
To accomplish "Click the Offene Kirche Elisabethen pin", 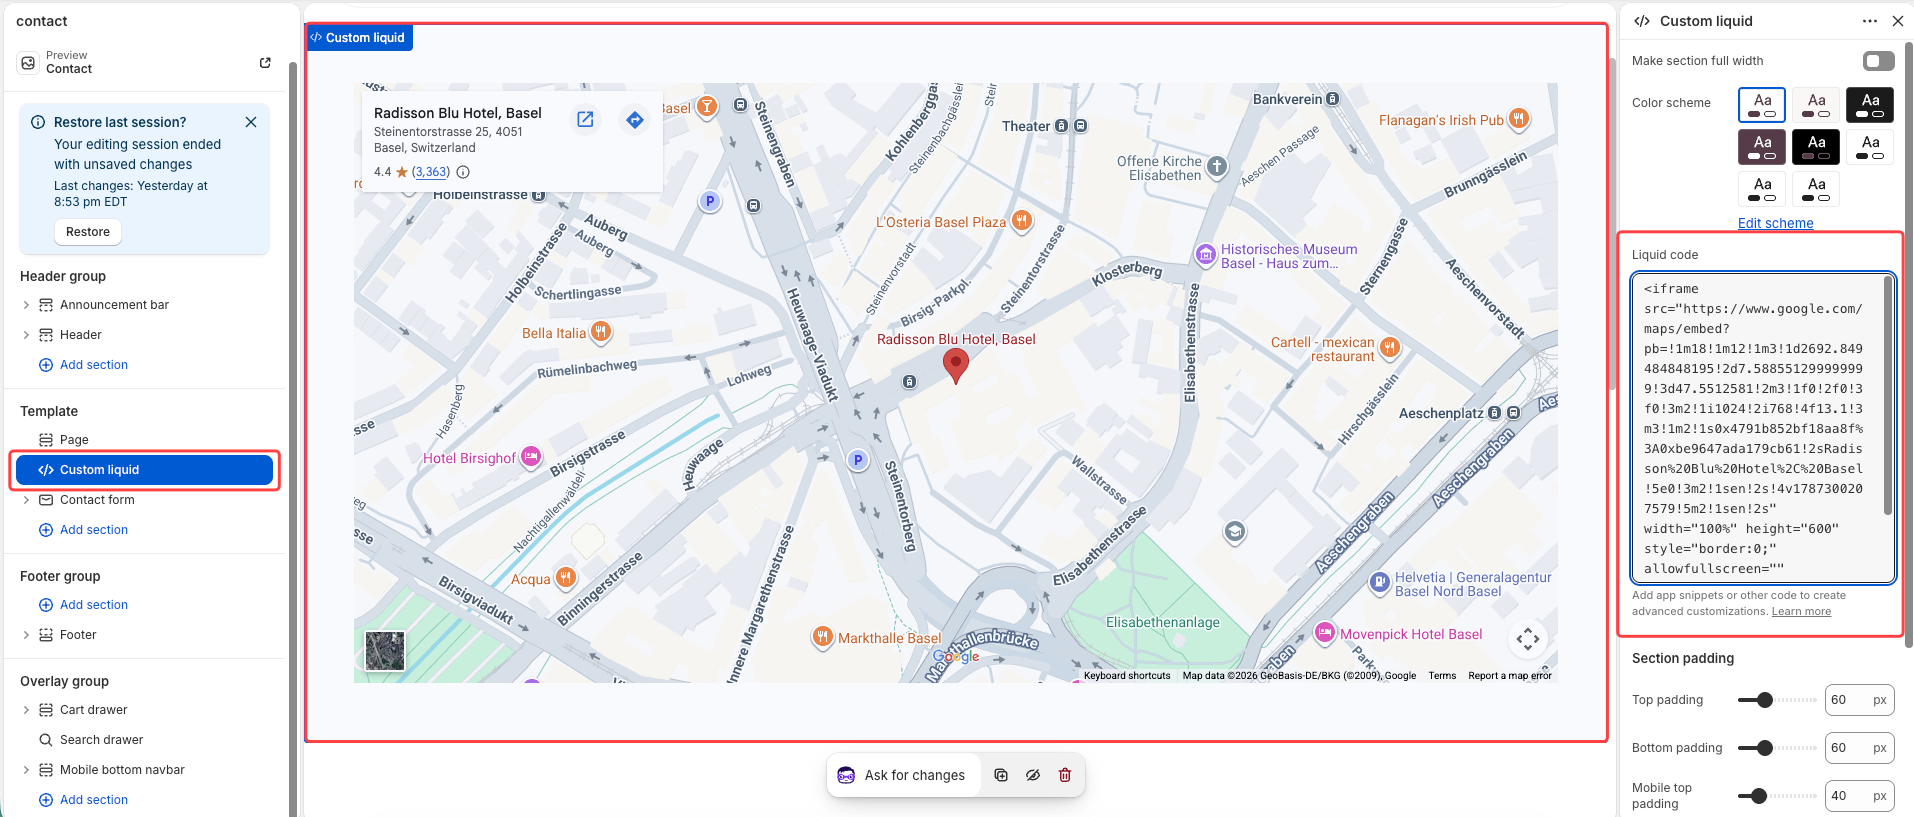I will click(x=1217, y=167).
